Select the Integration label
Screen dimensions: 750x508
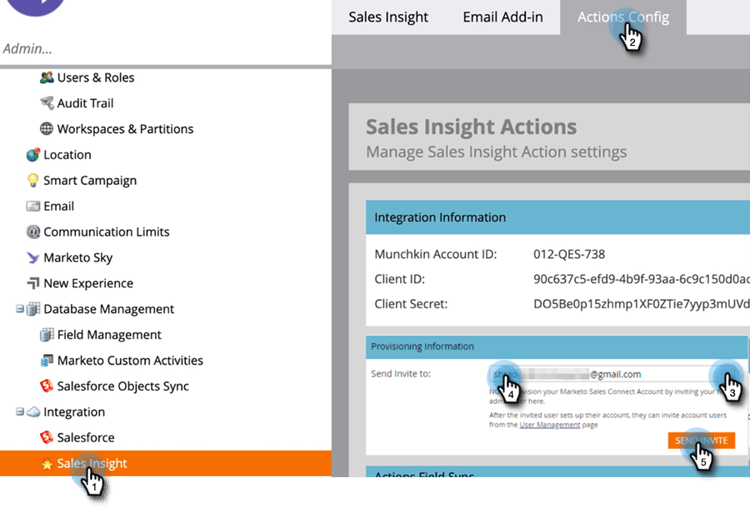pyautogui.click(x=74, y=412)
